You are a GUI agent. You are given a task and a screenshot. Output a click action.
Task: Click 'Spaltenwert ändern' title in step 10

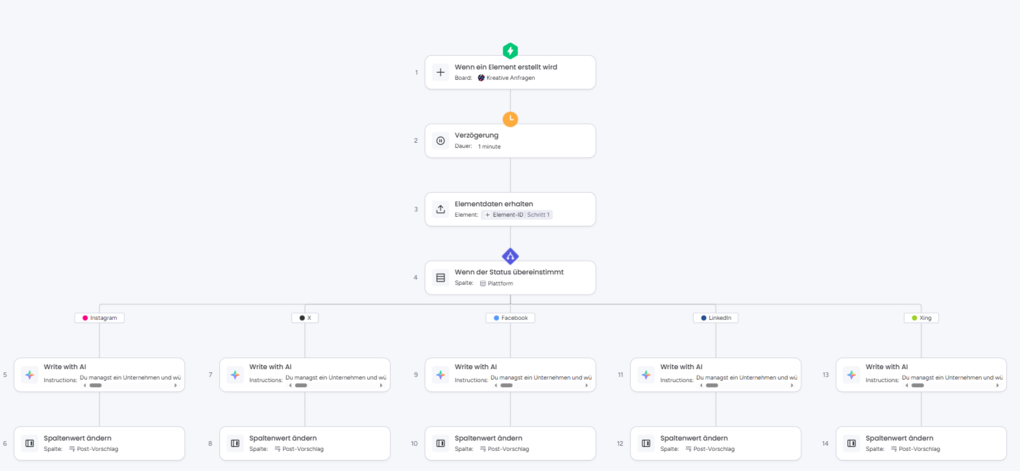click(x=489, y=438)
